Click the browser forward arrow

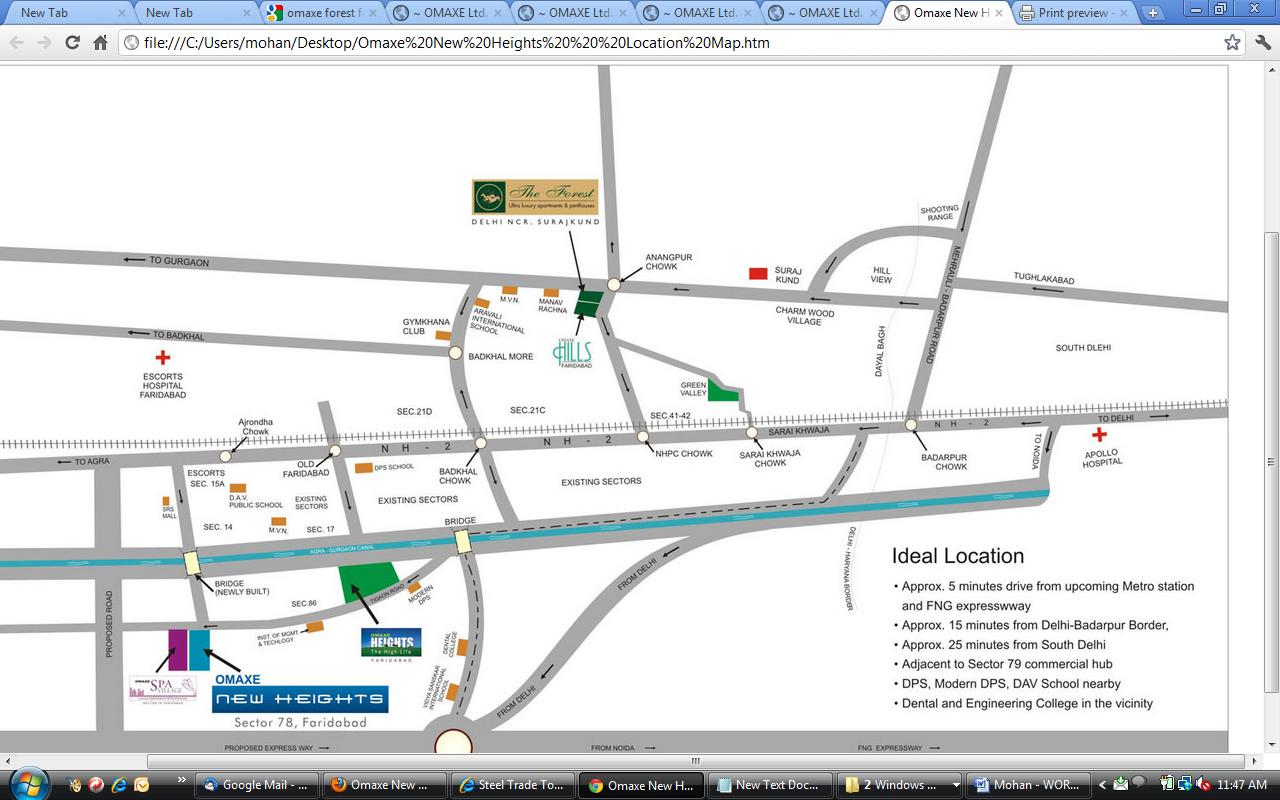(44, 43)
